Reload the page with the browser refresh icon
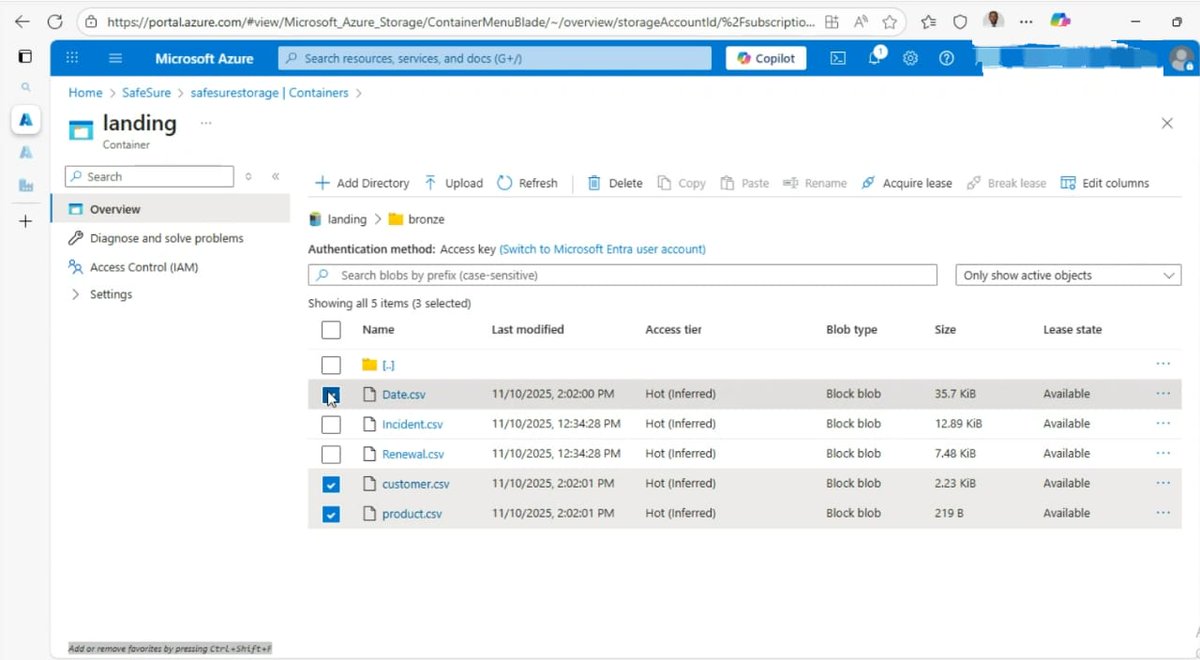This screenshot has width=1200, height=660. pyautogui.click(x=55, y=21)
